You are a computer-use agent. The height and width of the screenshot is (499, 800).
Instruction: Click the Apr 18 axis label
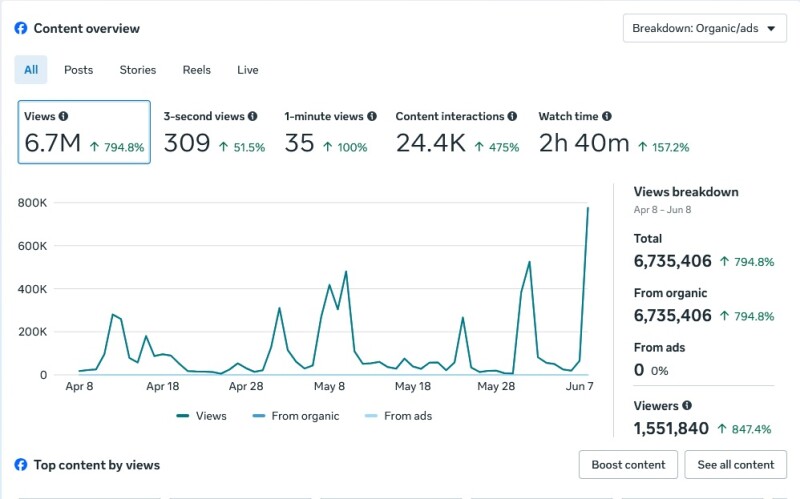click(x=163, y=386)
